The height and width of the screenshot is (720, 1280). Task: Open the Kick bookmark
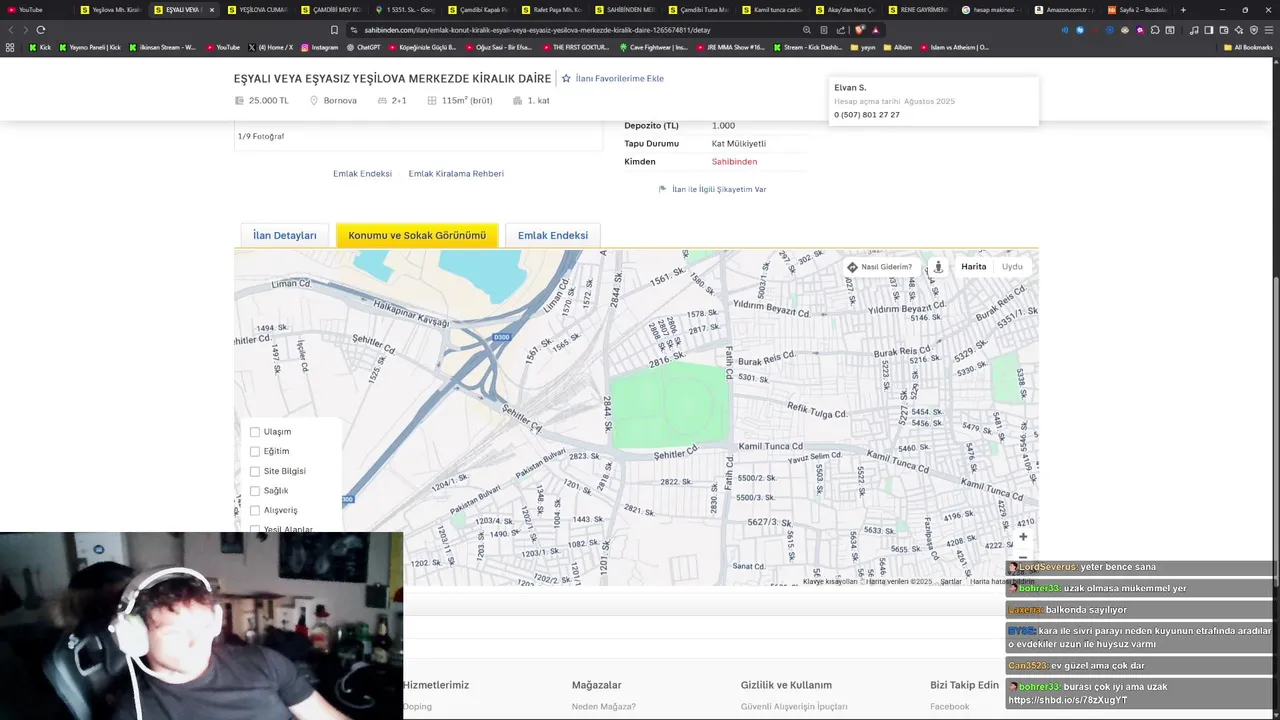tap(40, 47)
